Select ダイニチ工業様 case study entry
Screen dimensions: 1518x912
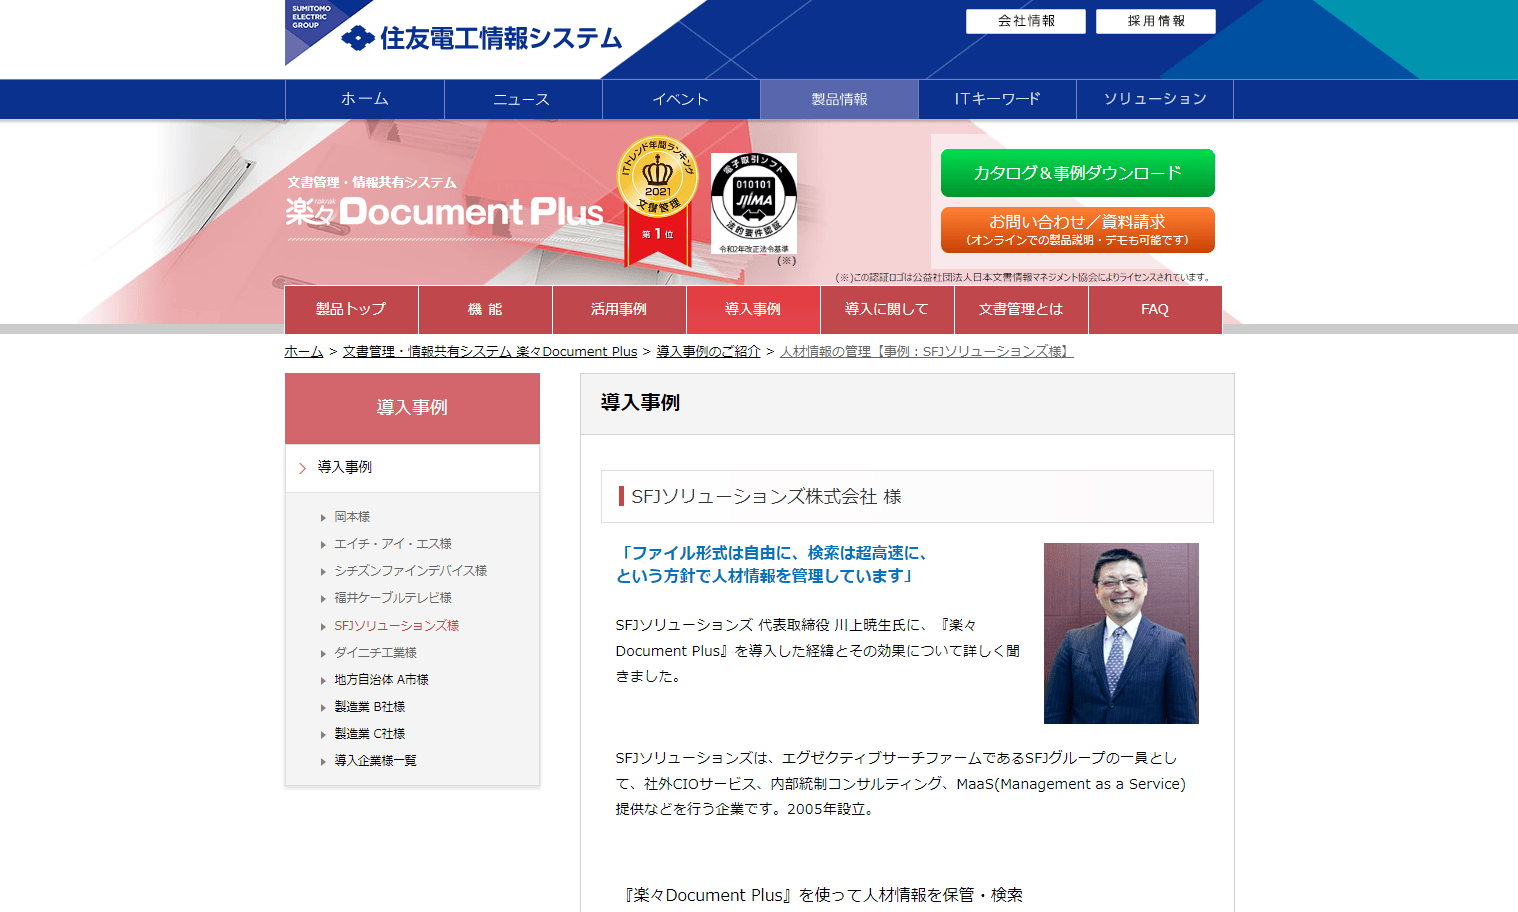(375, 653)
